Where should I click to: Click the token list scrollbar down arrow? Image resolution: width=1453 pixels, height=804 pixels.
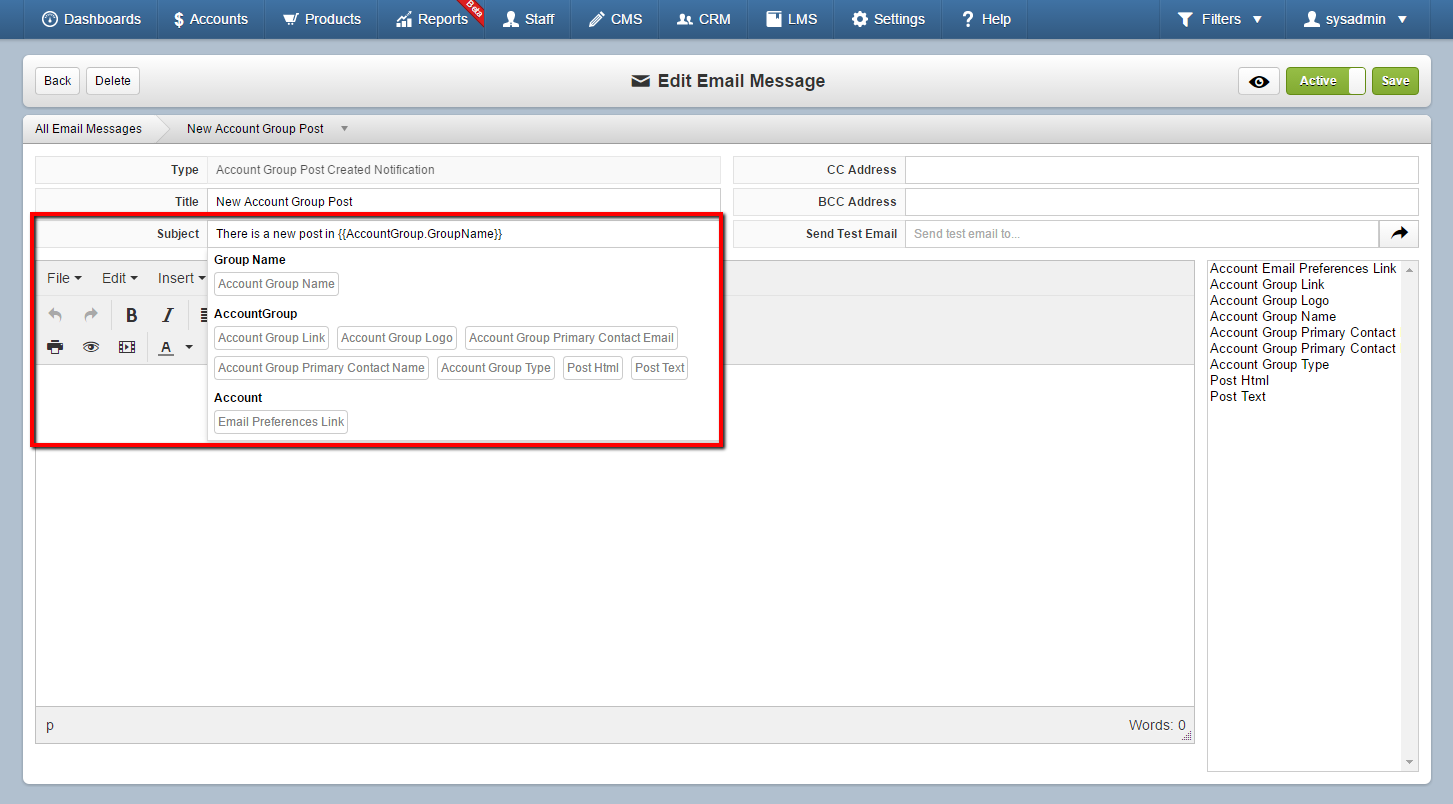1410,763
